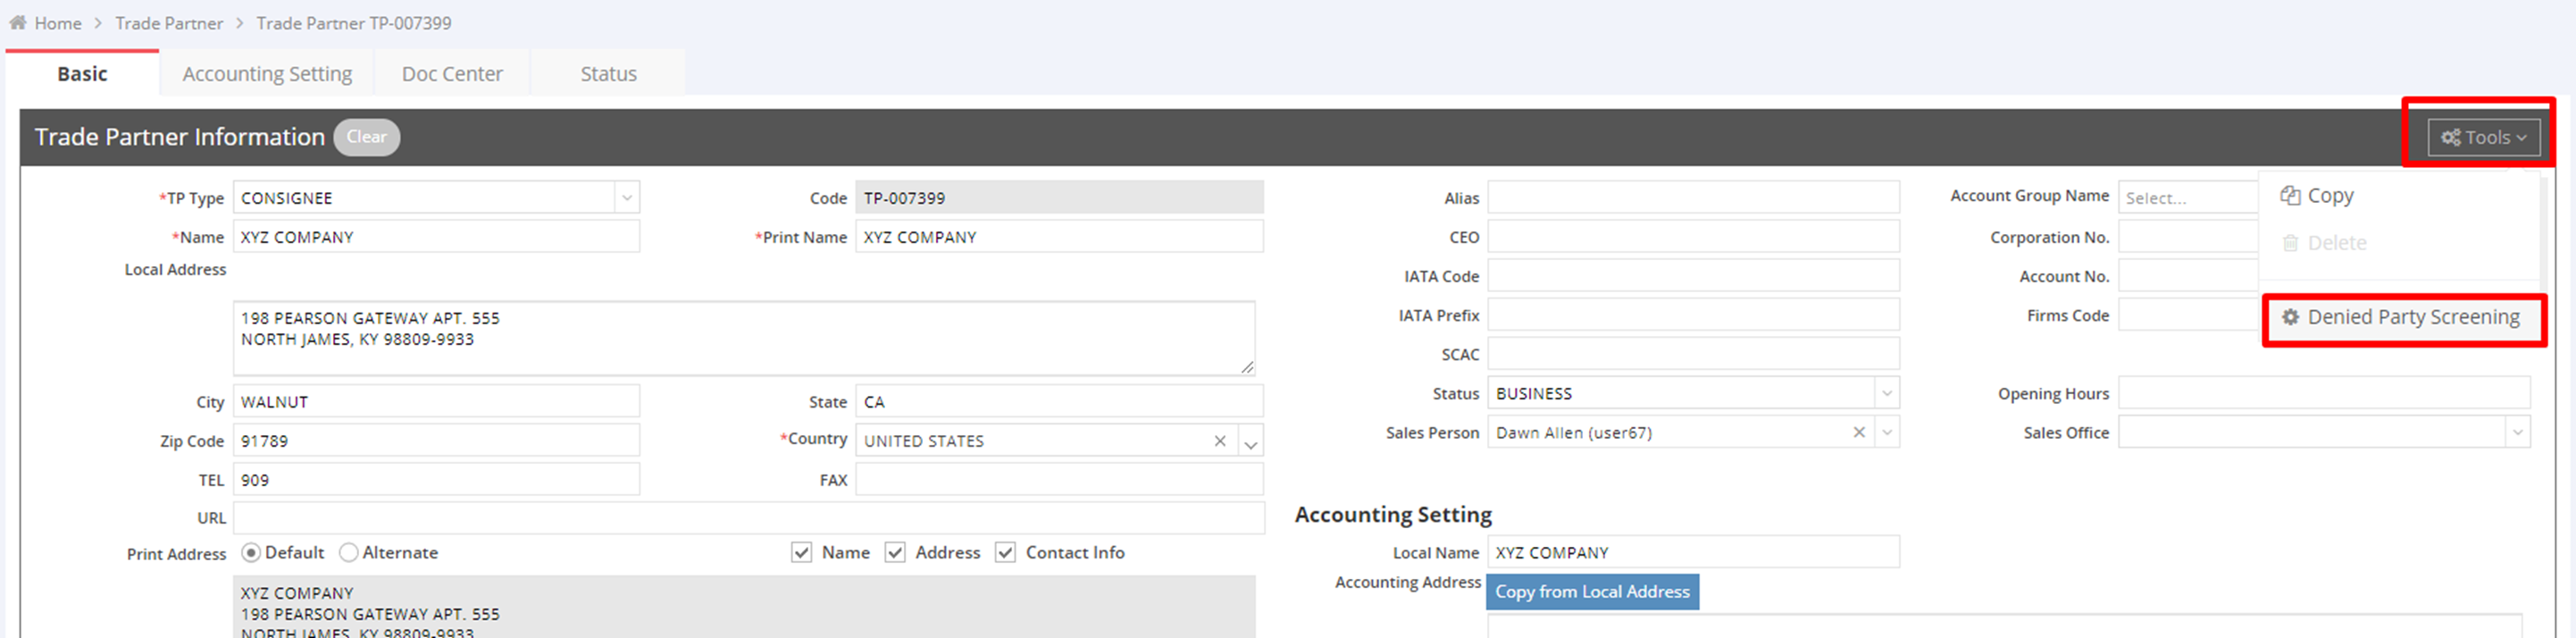Click the gears icon on Tools button
Screen dimensions: 2576x638
[x=2451, y=138]
